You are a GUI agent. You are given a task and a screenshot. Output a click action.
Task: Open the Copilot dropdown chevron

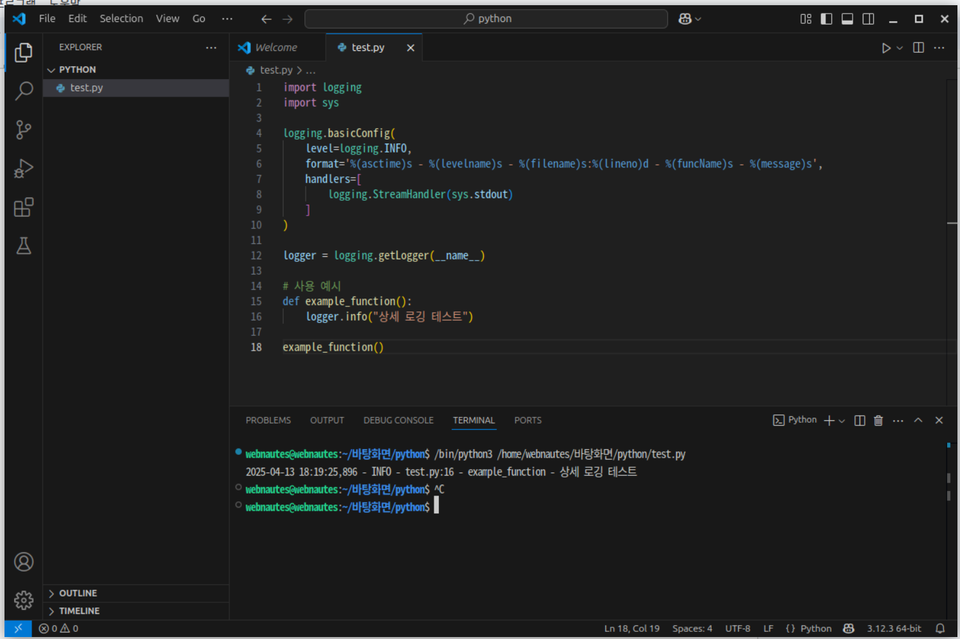pos(698,19)
